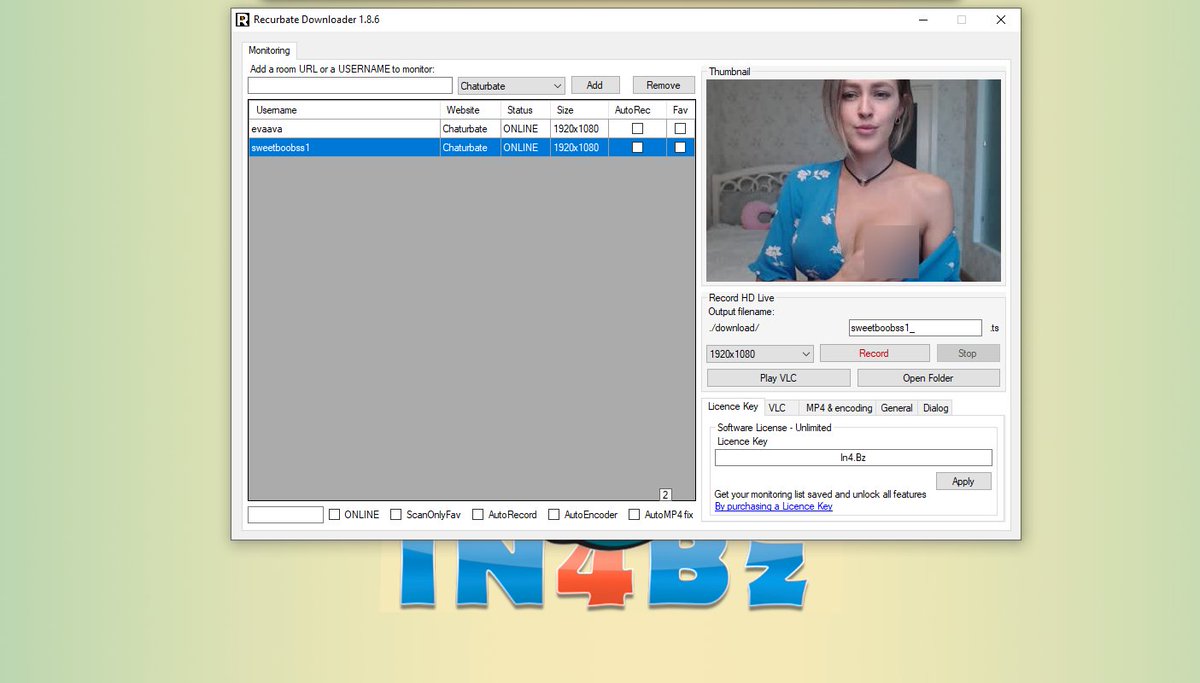
Task: Focus the room URL or username input field
Action: [x=350, y=86]
